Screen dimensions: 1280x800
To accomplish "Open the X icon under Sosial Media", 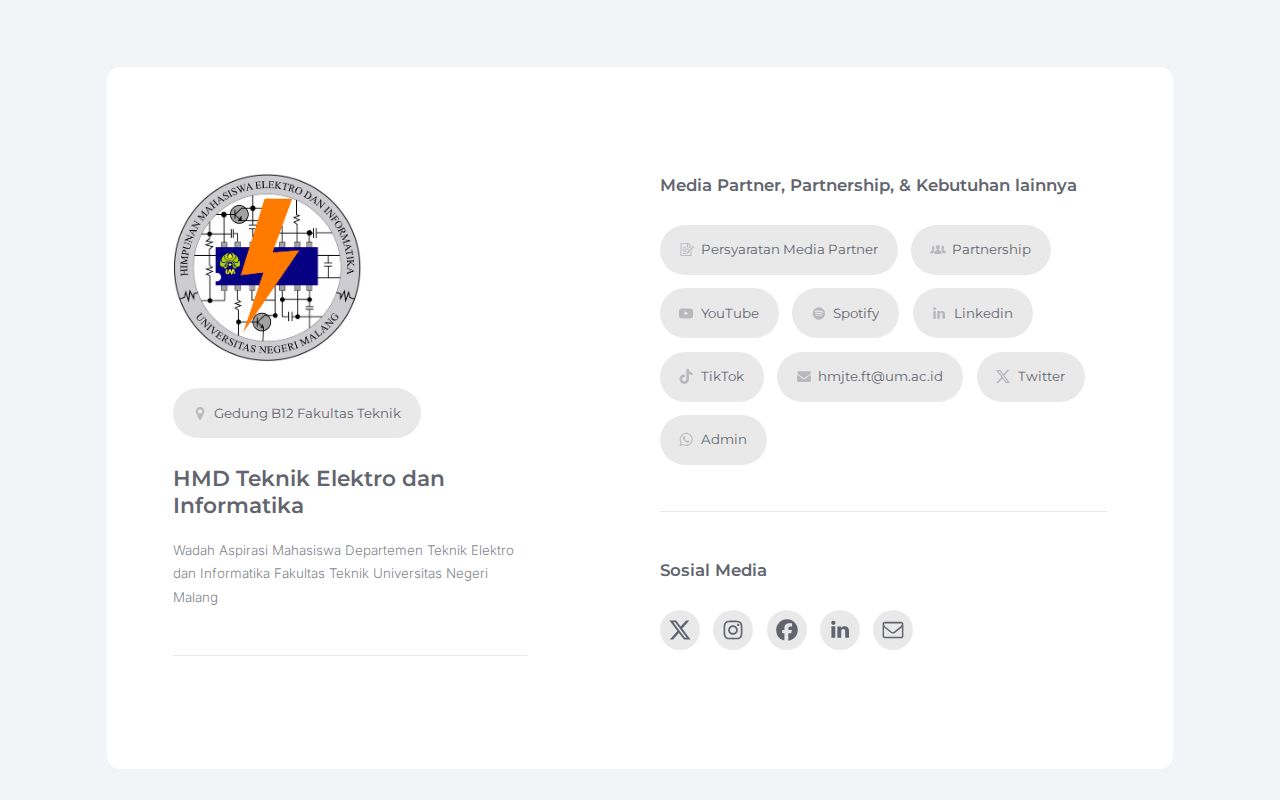I will (x=680, y=630).
